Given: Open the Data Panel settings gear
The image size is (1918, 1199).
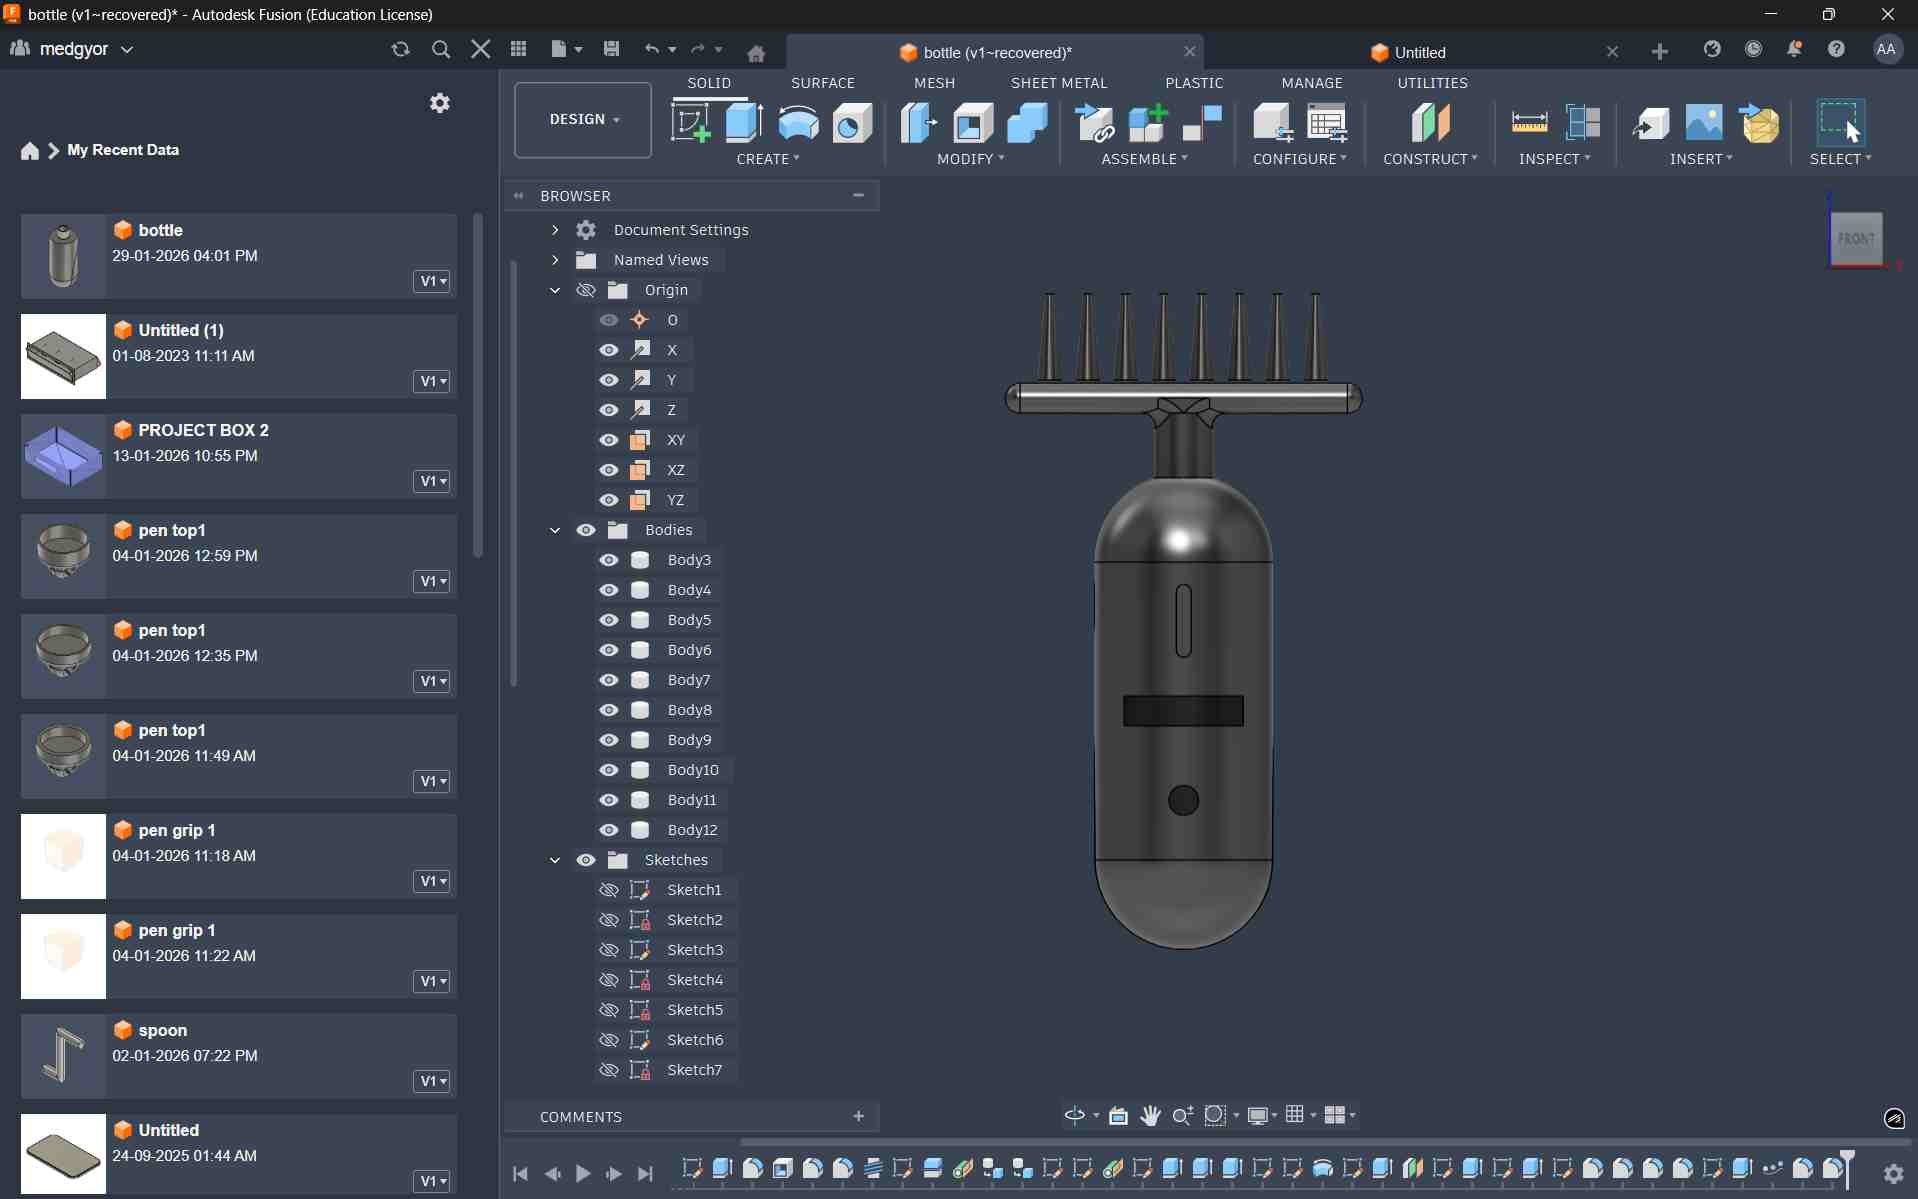Looking at the screenshot, I should (439, 103).
